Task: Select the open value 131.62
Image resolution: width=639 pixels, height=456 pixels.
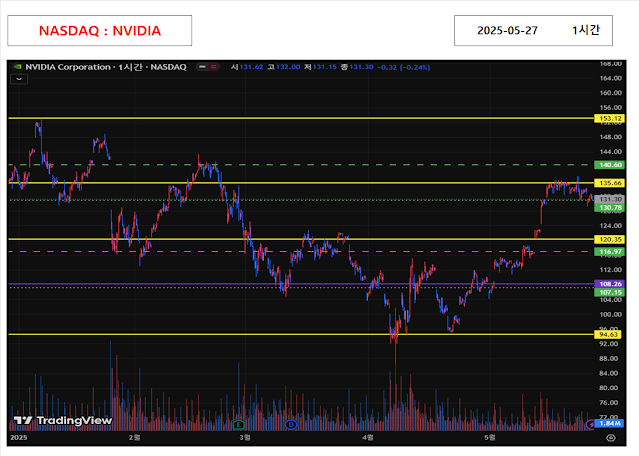Action: pos(251,67)
